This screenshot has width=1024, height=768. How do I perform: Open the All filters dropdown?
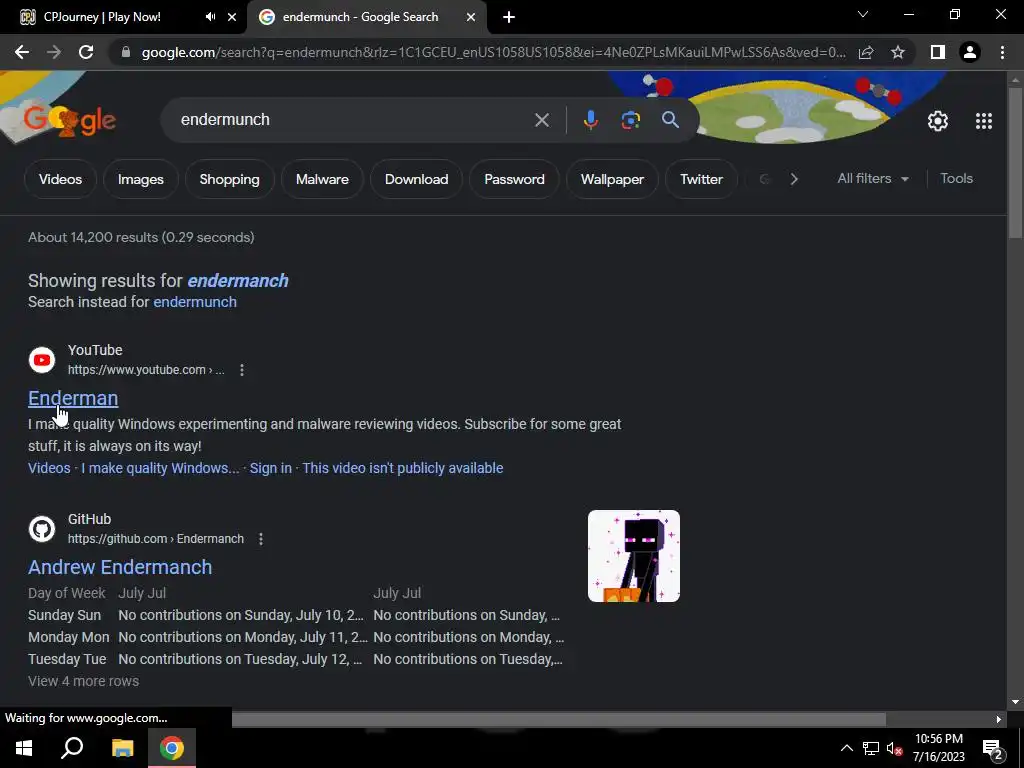click(872, 178)
